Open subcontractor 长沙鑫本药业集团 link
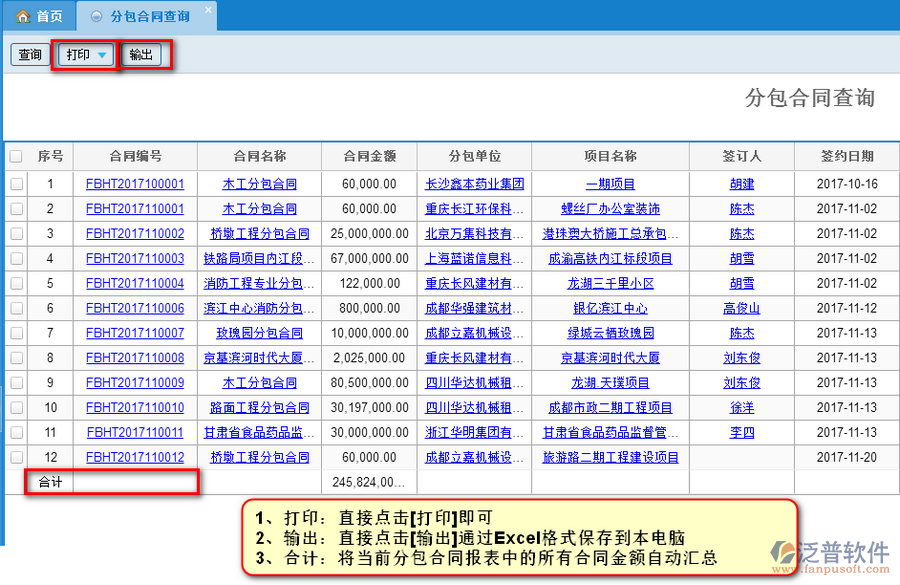900x585 pixels. point(474,184)
